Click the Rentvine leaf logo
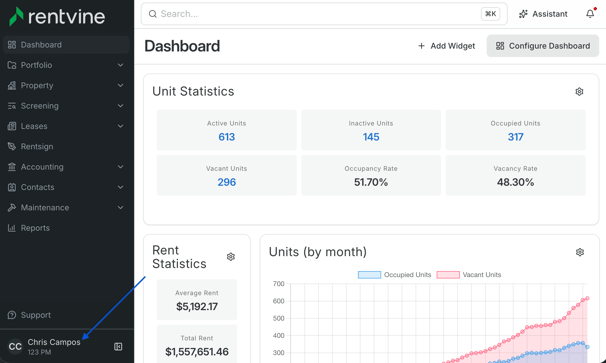Screen dimensions: 606x363 [x=16, y=17]
